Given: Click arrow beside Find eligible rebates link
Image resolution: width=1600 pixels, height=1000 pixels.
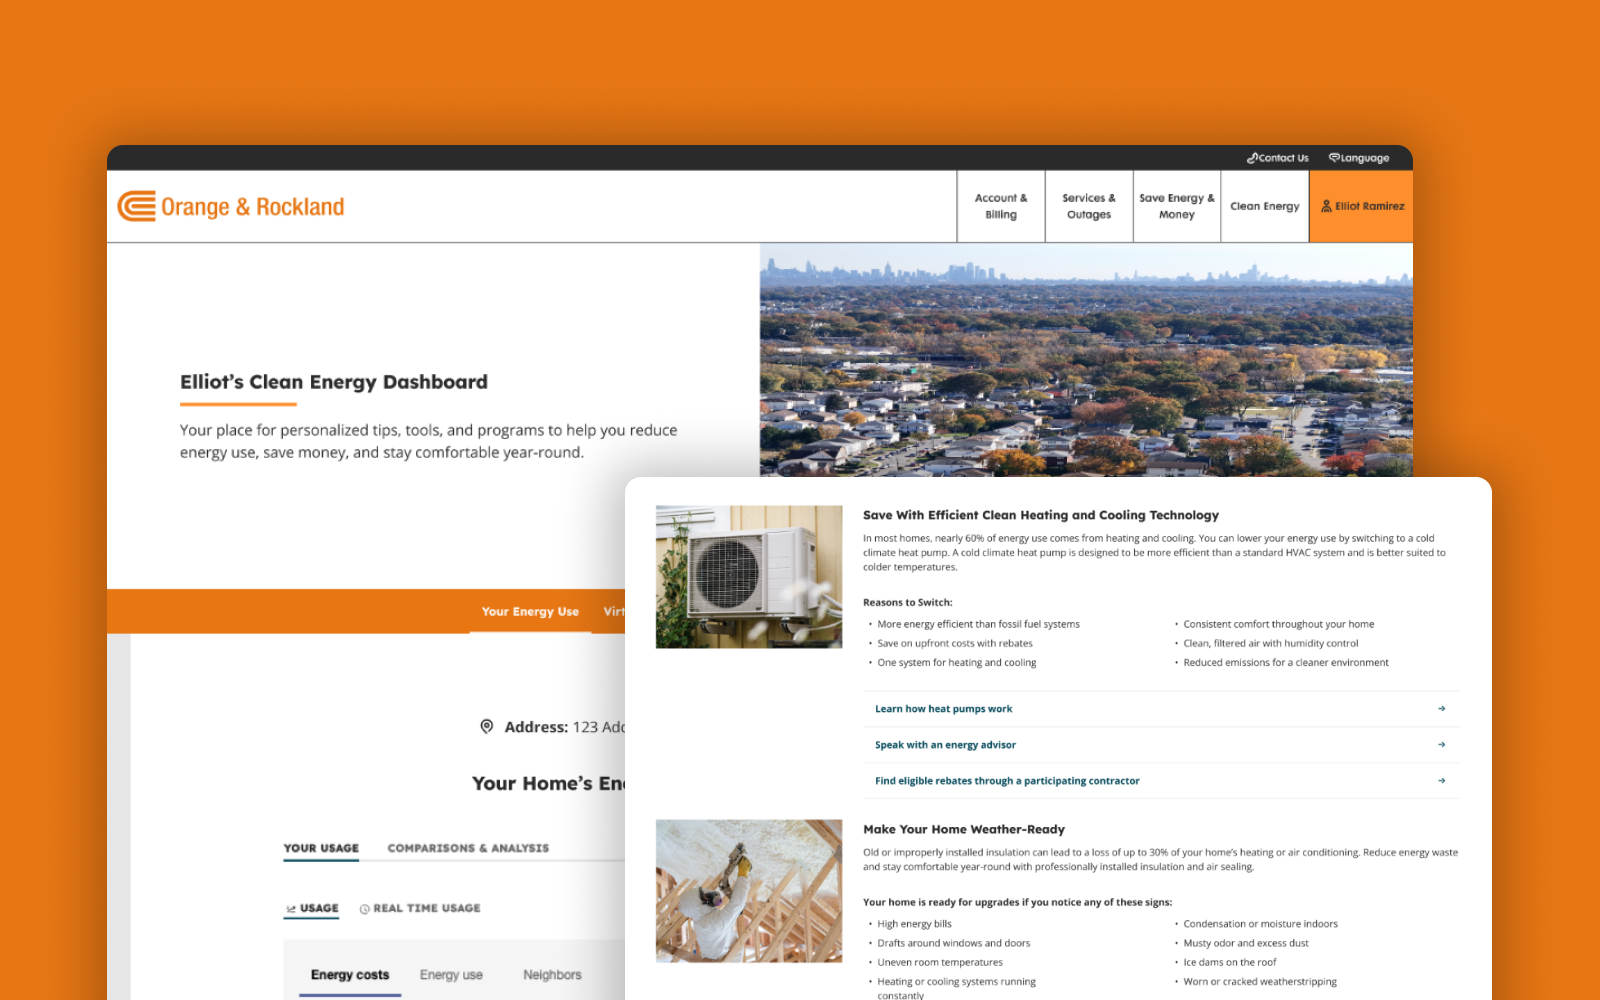Looking at the screenshot, I should pos(1441,781).
